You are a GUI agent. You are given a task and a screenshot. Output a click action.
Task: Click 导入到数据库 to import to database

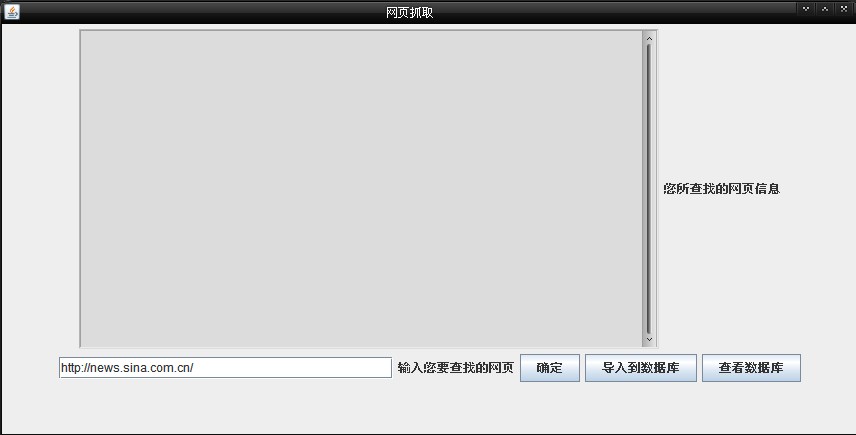641,368
